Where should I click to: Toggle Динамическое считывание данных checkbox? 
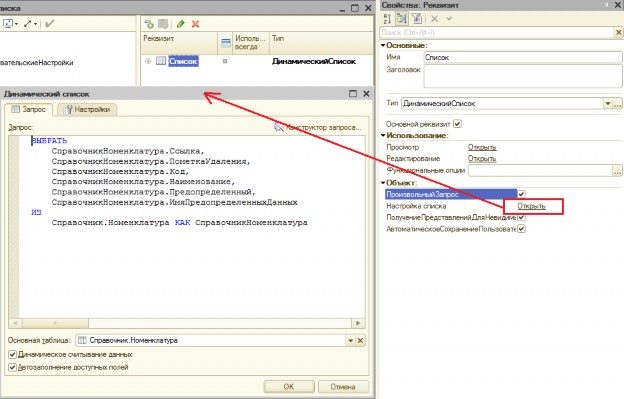click(x=12, y=354)
